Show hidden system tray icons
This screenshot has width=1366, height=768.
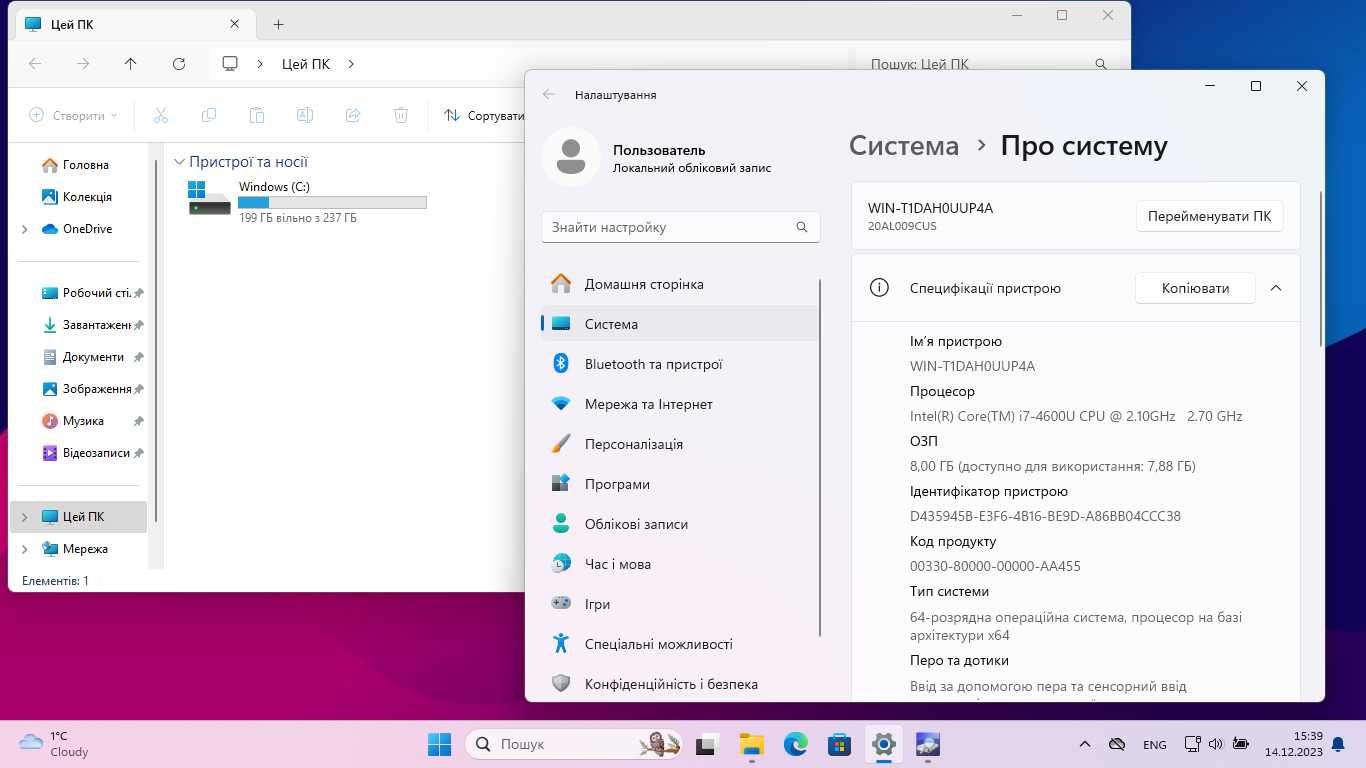tap(1084, 744)
